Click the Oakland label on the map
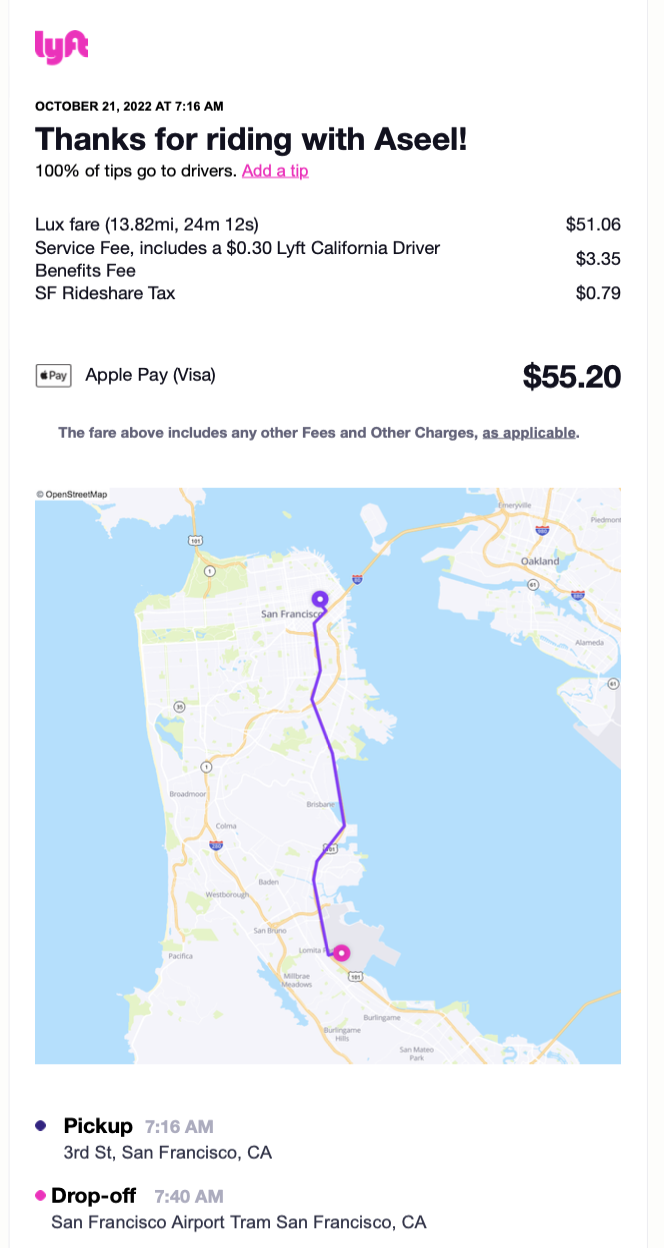The height and width of the screenshot is (1248, 664). point(540,562)
